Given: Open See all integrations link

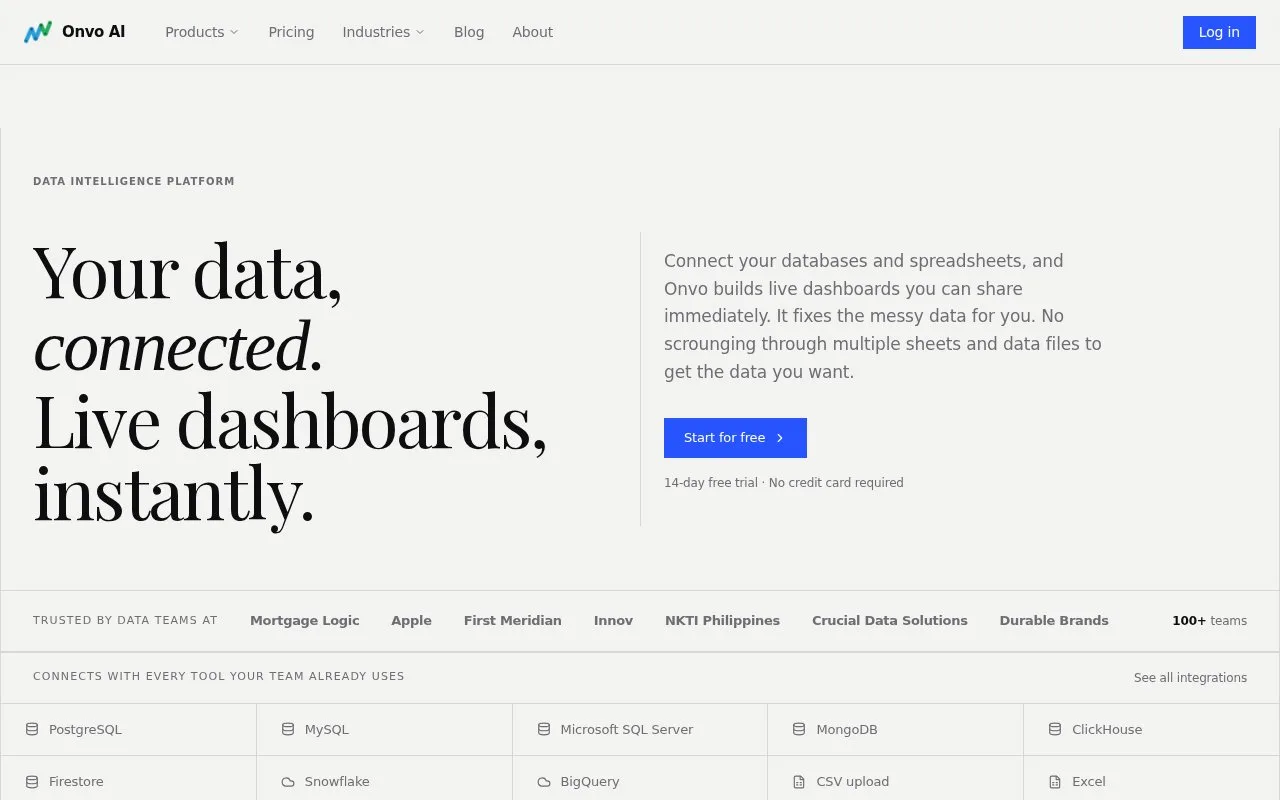Looking at the screenshot, I should point(1190,677).
